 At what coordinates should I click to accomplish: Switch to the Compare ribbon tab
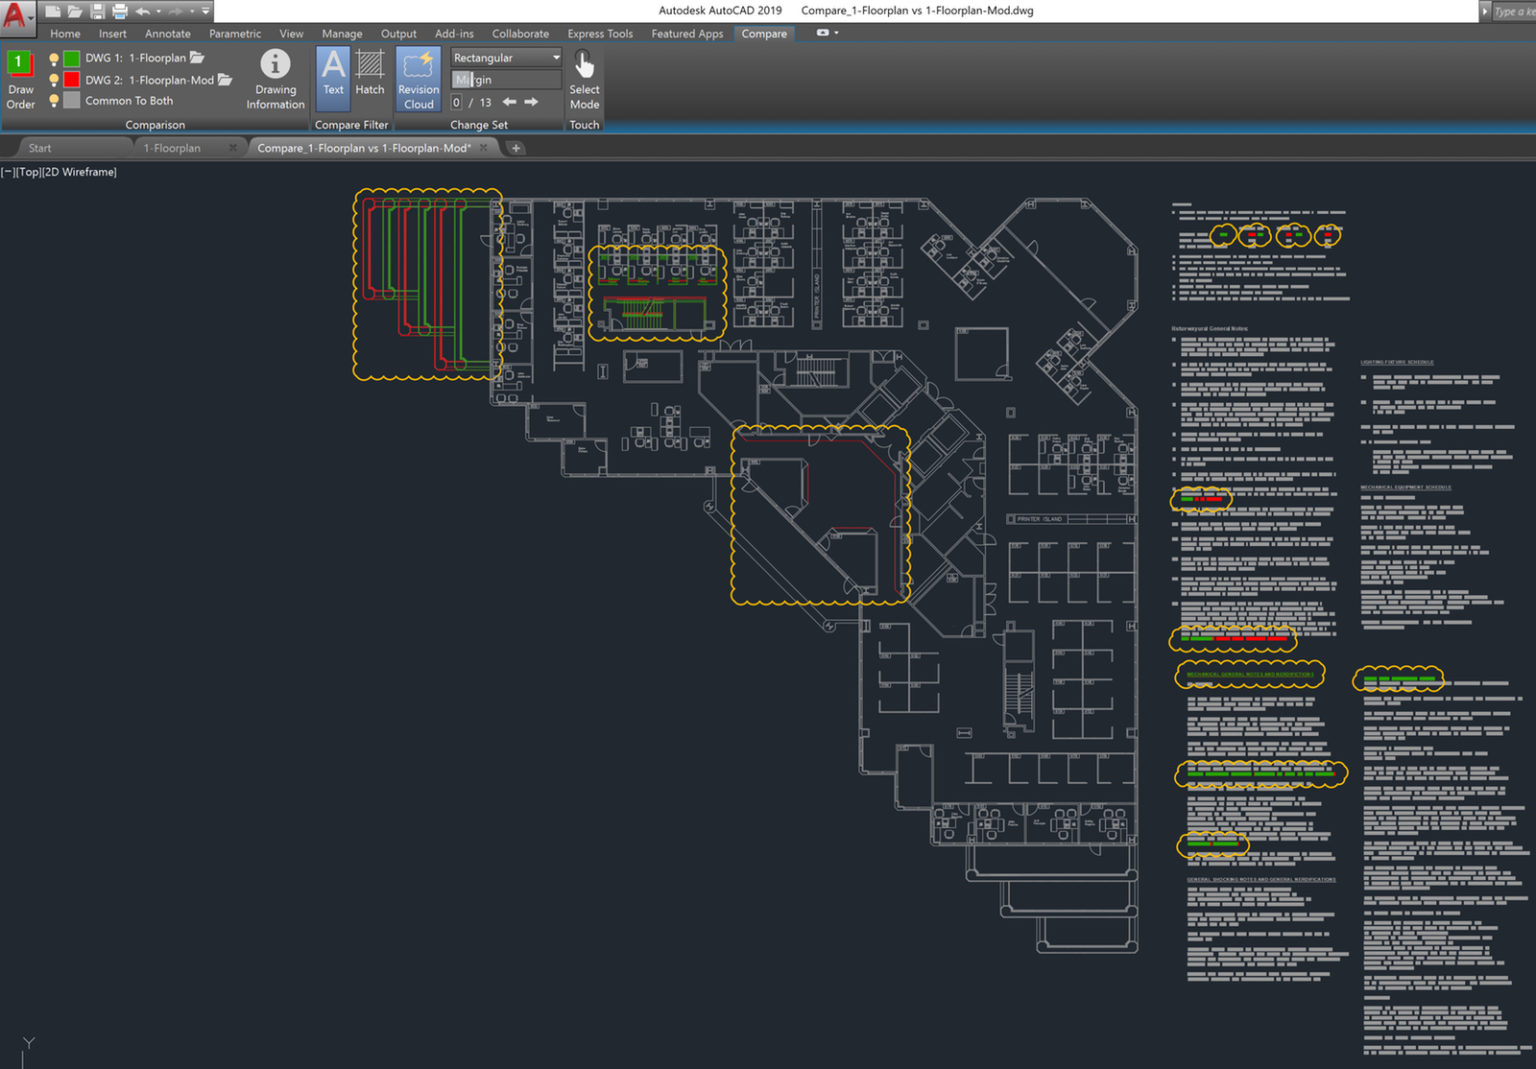click(x=764, y=33)
